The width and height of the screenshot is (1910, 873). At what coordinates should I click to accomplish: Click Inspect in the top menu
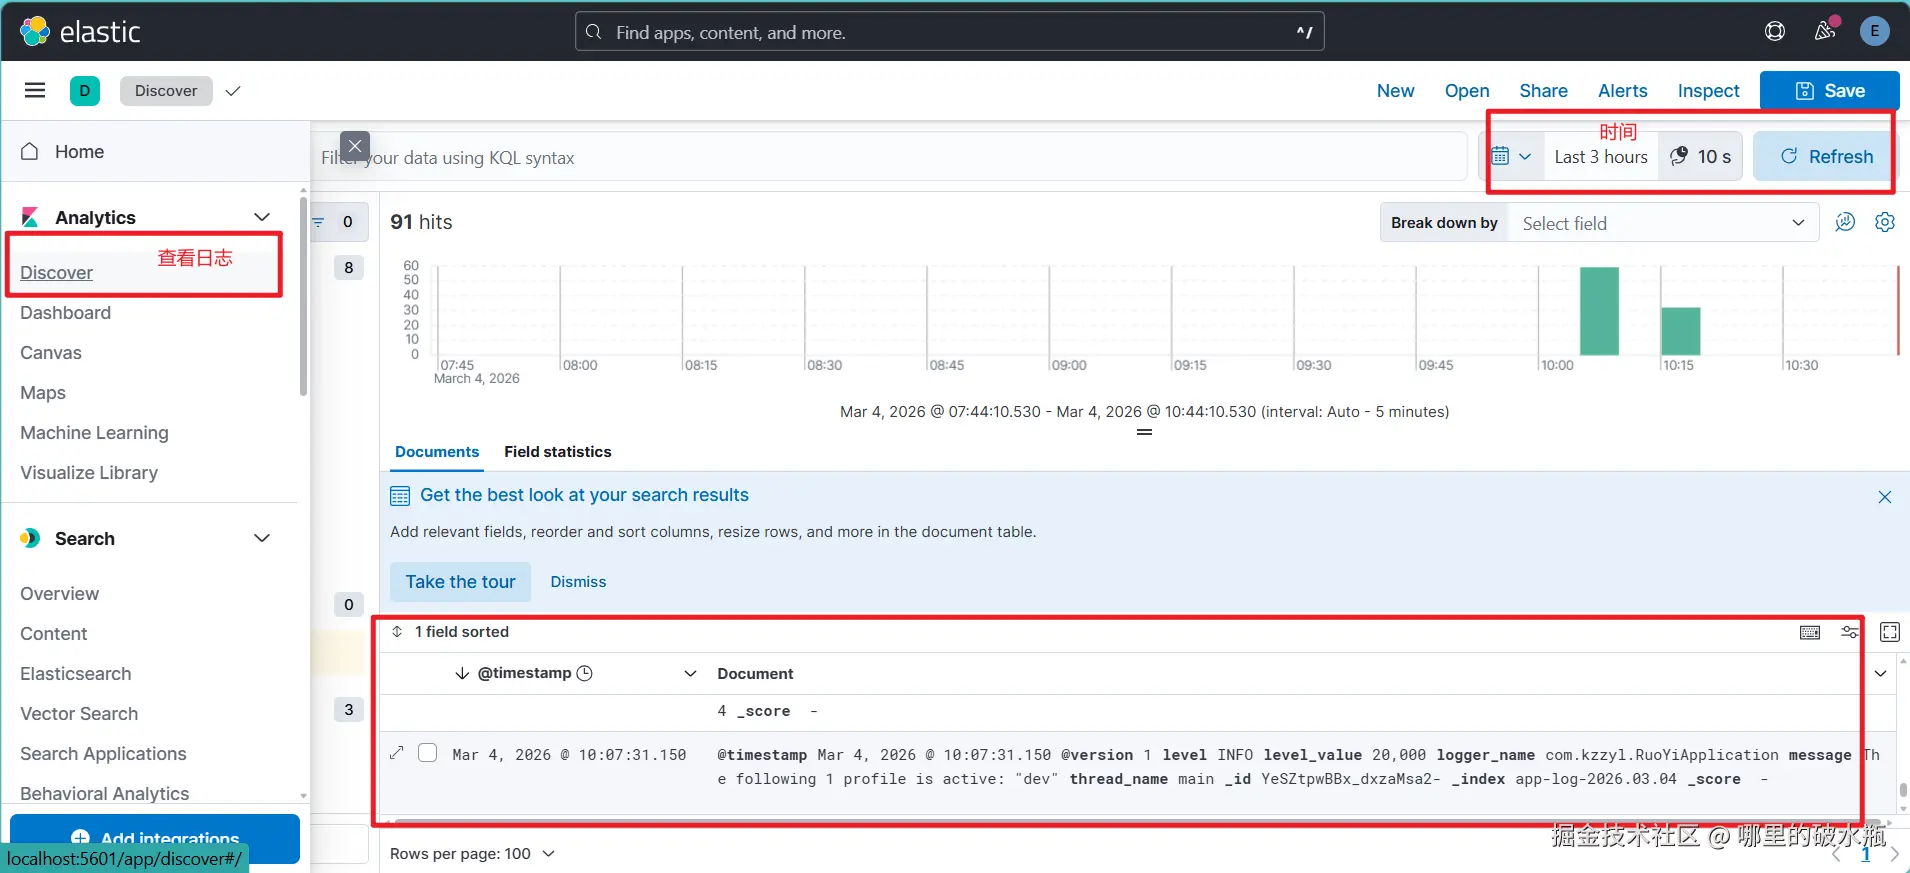coord(1708,91)
